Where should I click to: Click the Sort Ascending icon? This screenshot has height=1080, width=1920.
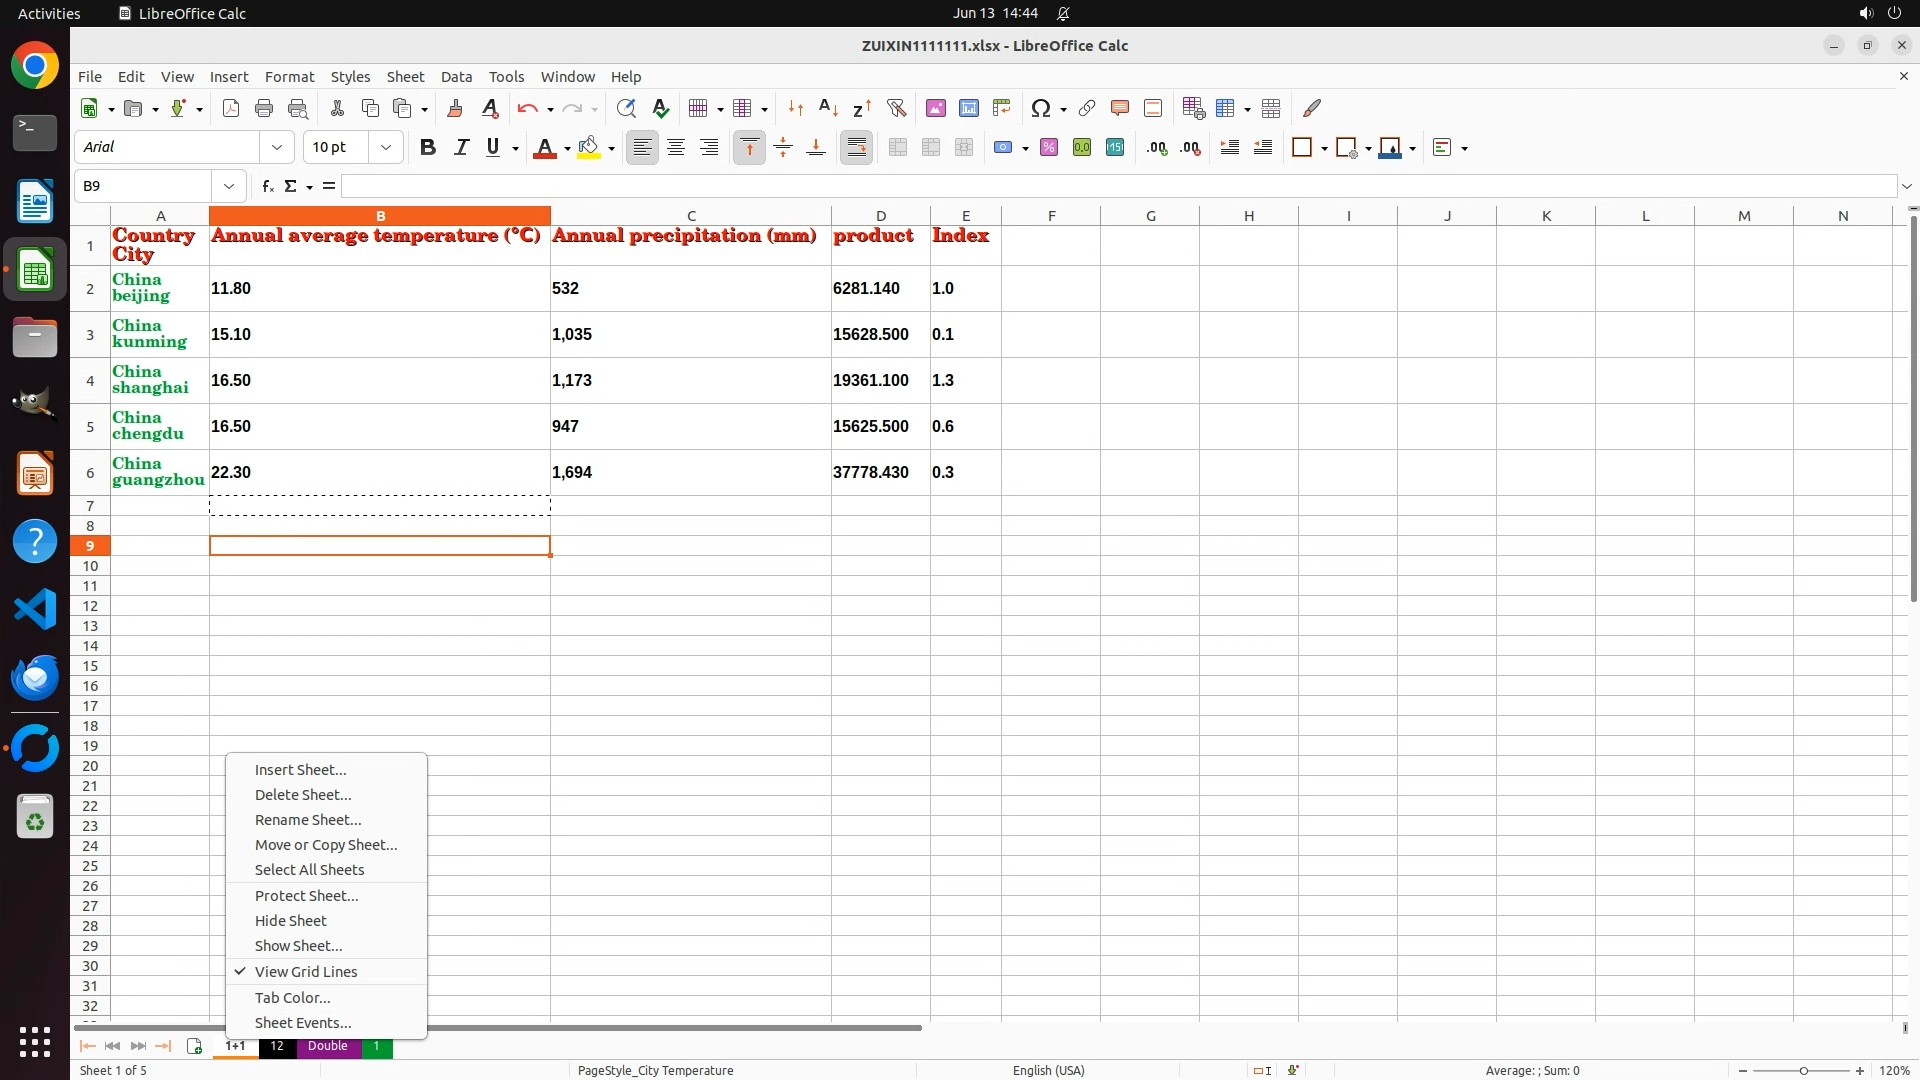pyautogui.click(x=828, y=108)
